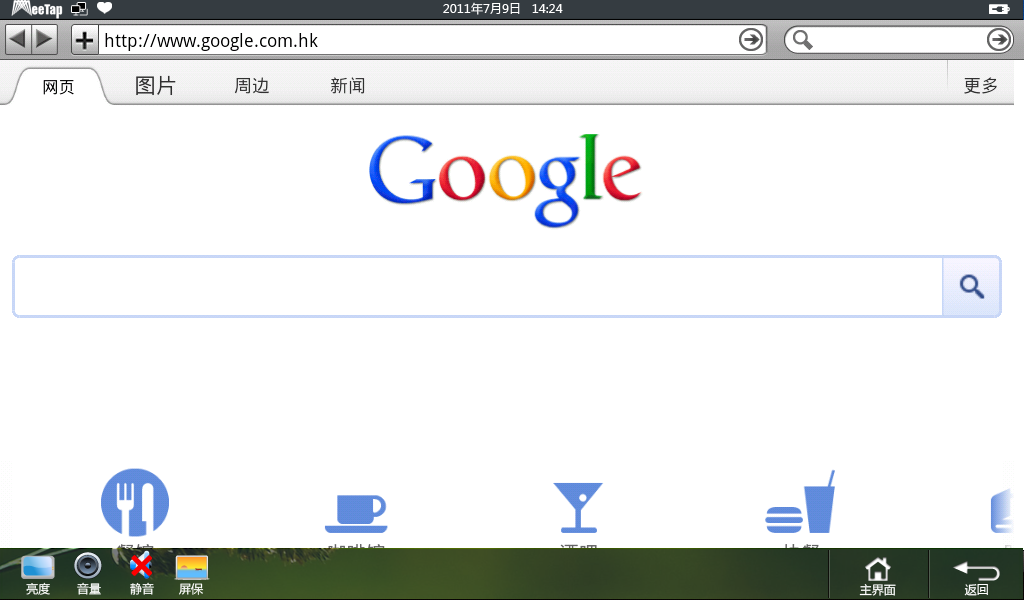Screen dimensions: 1024x600
Task: Click the 返回 back button
Action: [976, 576]
